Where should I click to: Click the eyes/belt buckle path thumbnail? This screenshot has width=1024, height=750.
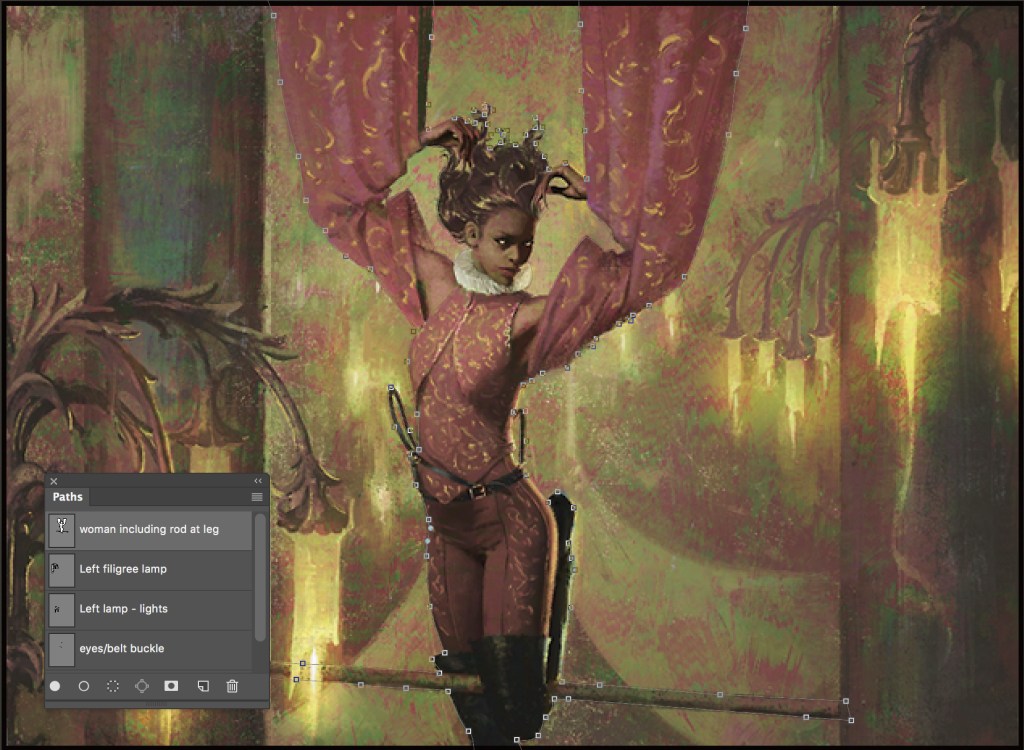61,649
